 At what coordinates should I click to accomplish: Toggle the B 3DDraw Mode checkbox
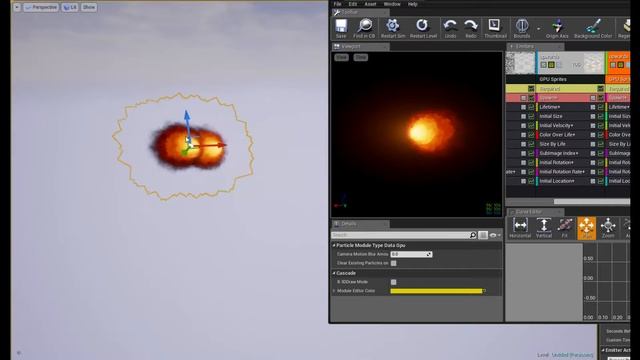[x=393, y=282]
